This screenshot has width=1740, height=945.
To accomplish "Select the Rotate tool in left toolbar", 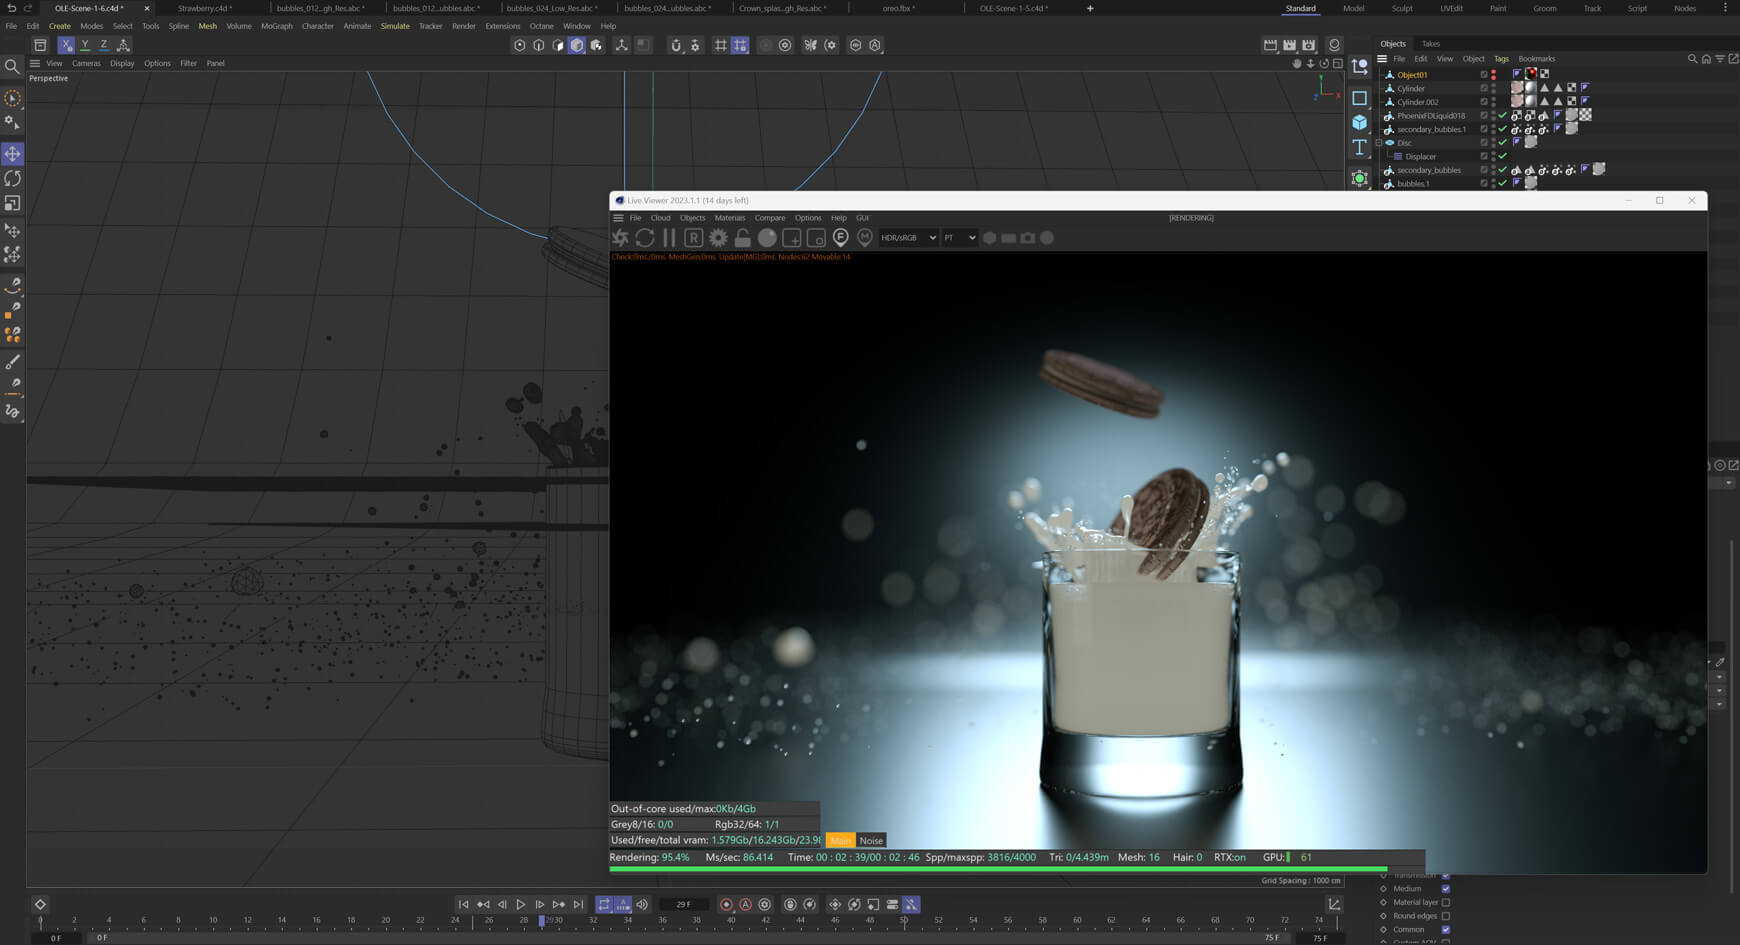I will tap(13, 178).
